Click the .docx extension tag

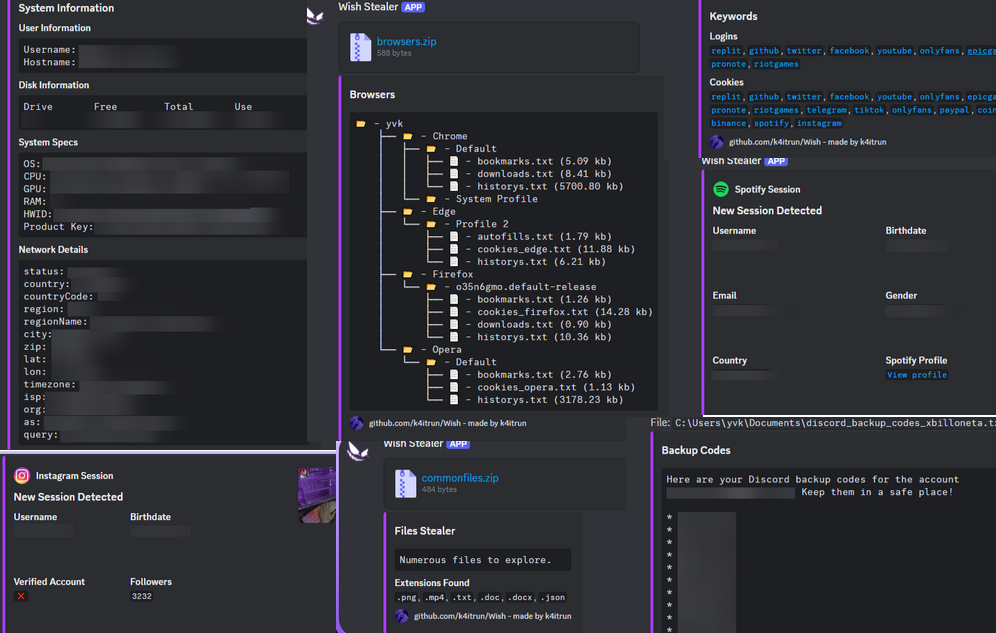coord(521,597)
